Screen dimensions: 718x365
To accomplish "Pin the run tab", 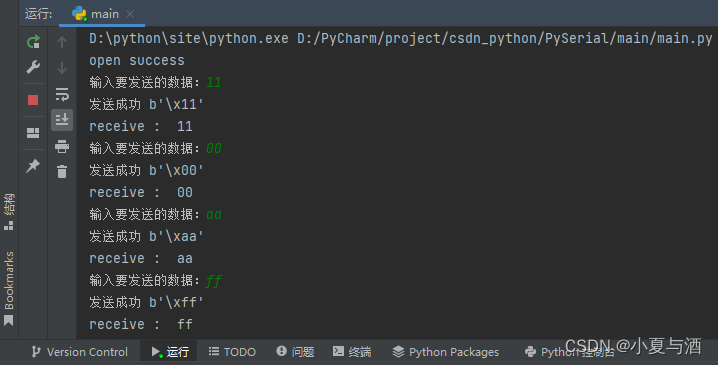I will (33, 165).
